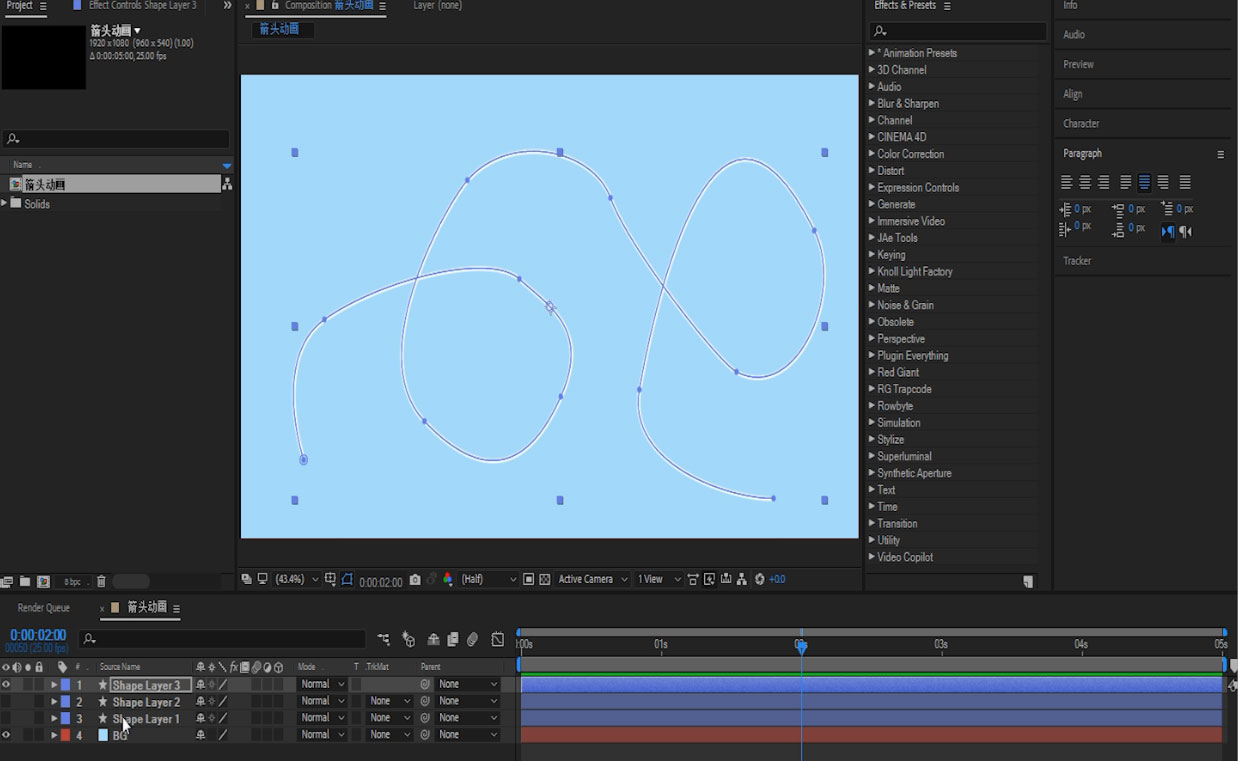The image size is (1238, 761).
Task: Create a new folder in Project panel
Action: click(x=25, y=582)
